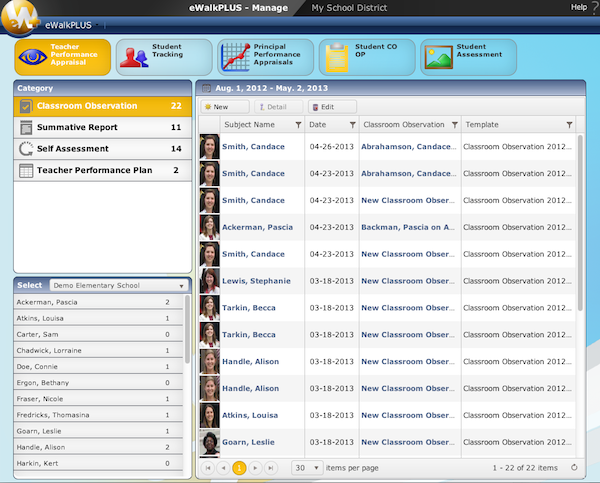This screenshot has height=483, width=600.
Task: Click the Classroom Observation checkbox icon
Action: [x=26, y=106]
